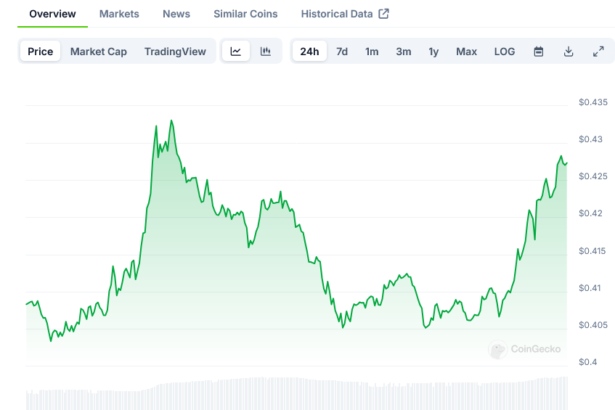Select the Price chart toggle
The image size is (615, 410).
tap(41, 52)
